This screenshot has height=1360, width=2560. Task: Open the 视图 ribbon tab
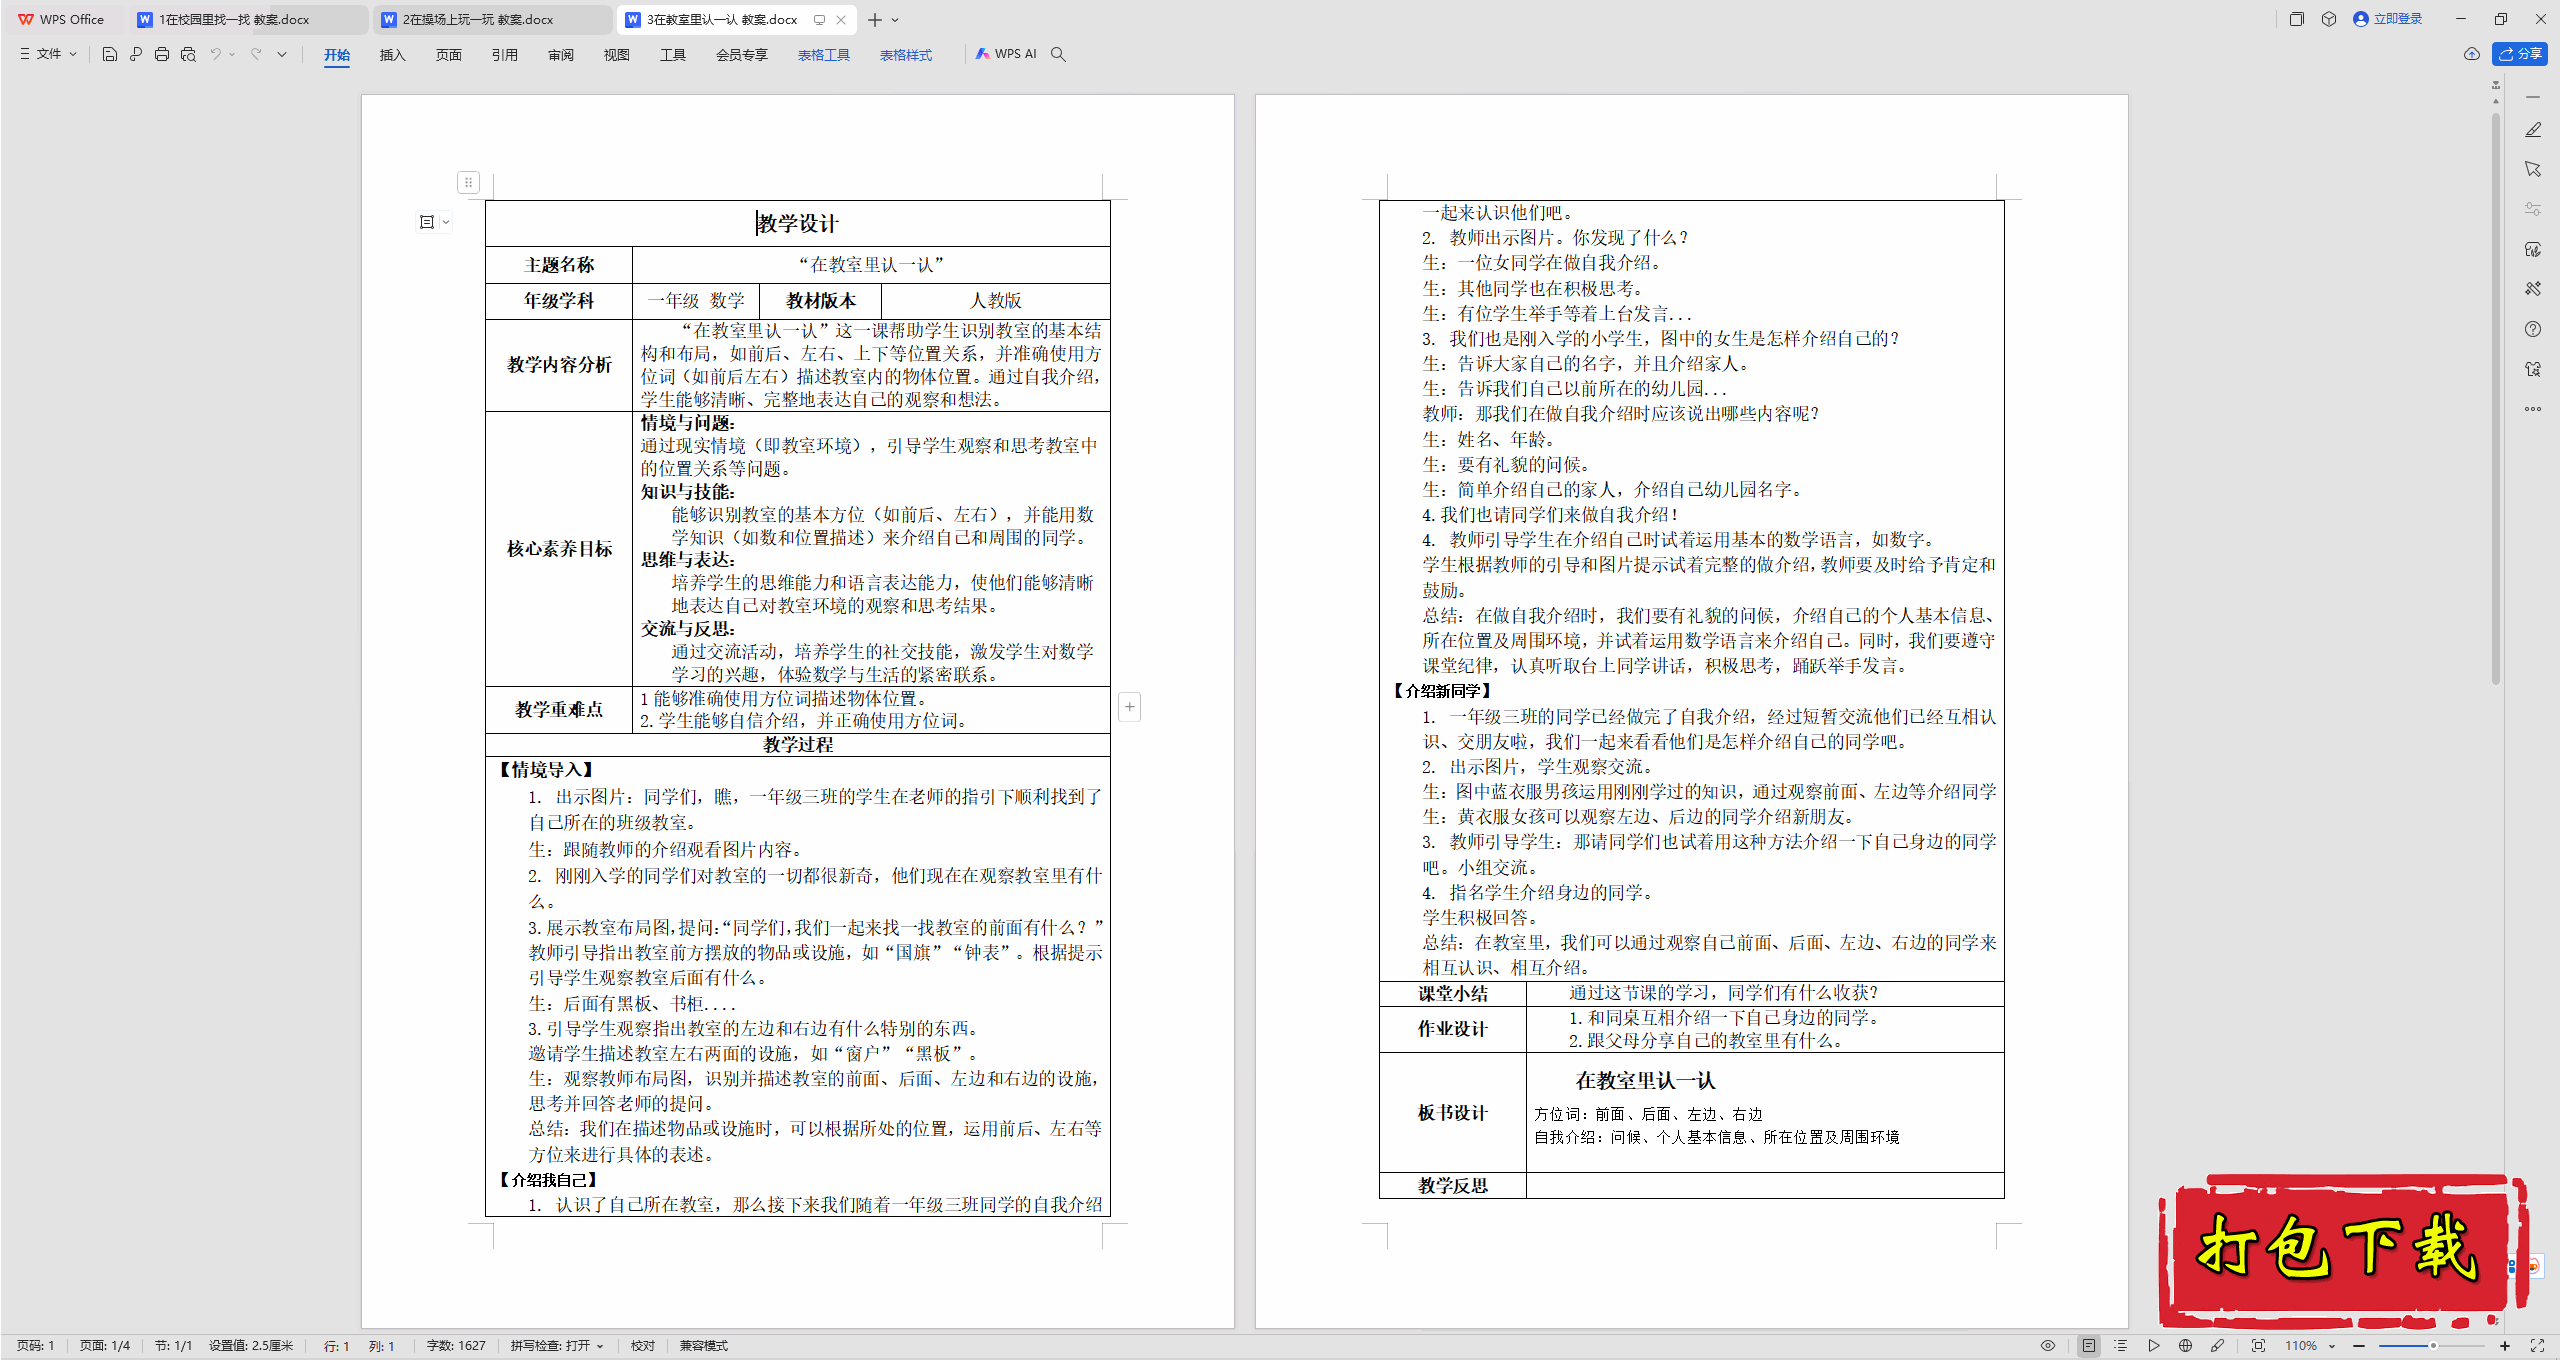[616, 55]
